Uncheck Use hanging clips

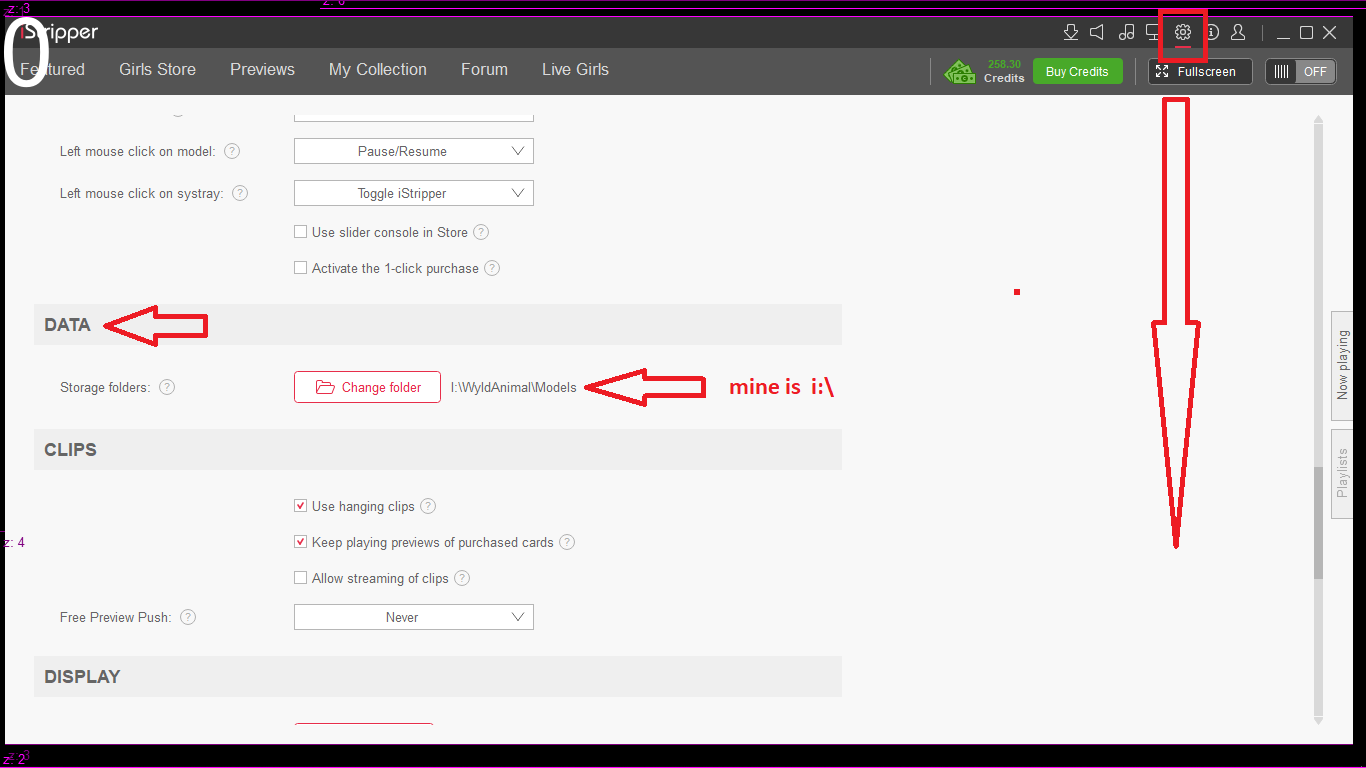point(301,506)
